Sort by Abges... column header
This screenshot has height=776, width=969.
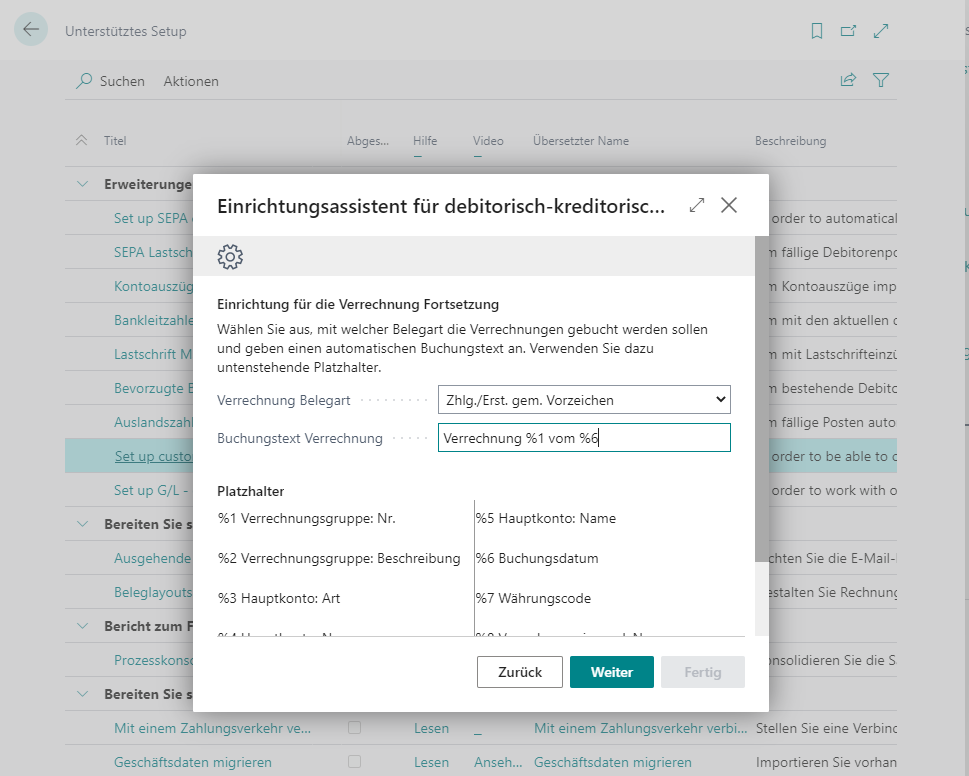tap(368, 141)
